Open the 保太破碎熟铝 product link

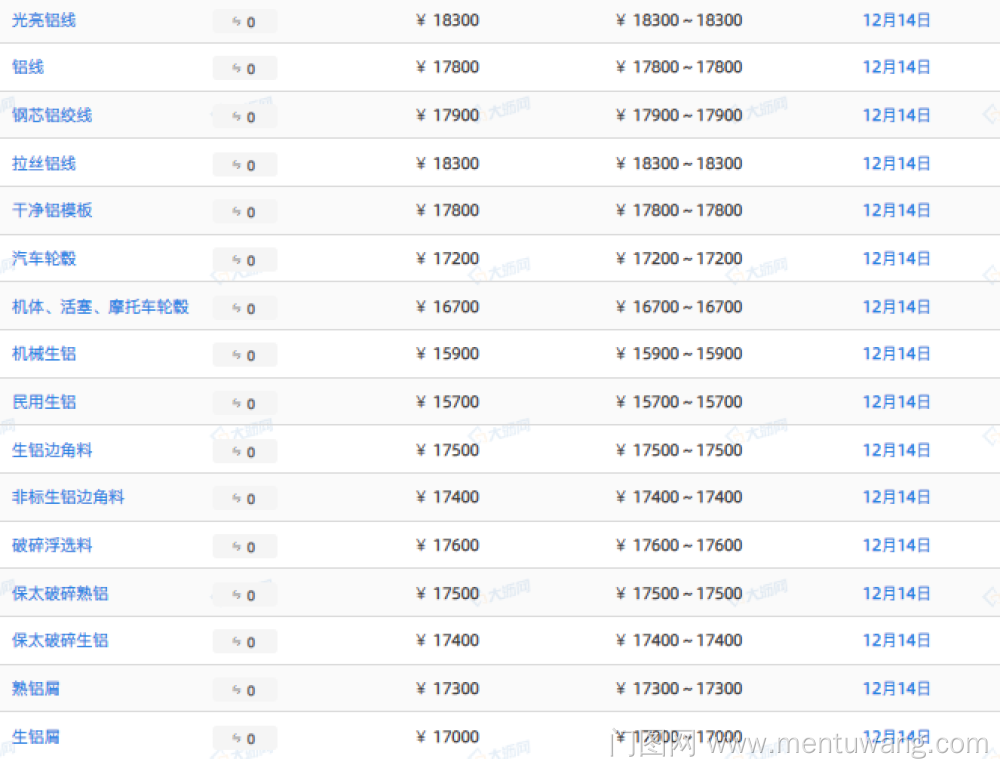pos(60,593)
